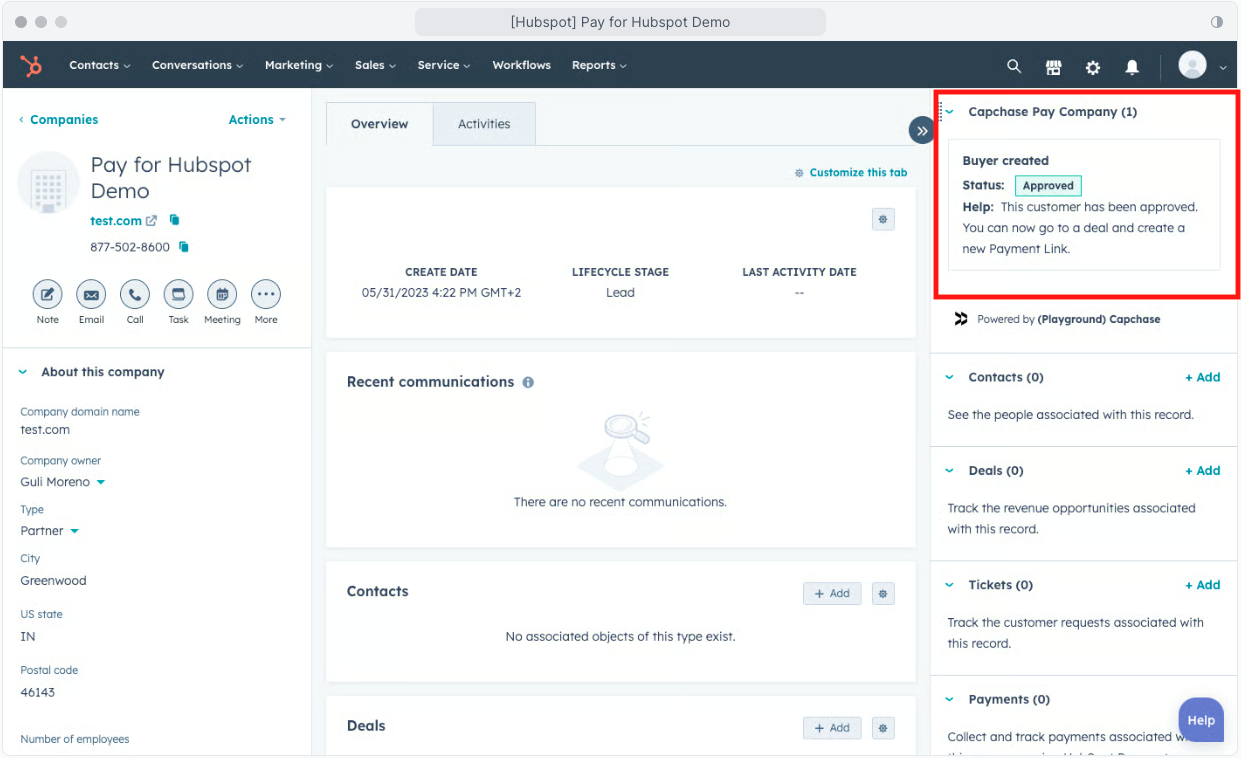Switch to the Activities tab

point(484,124)
